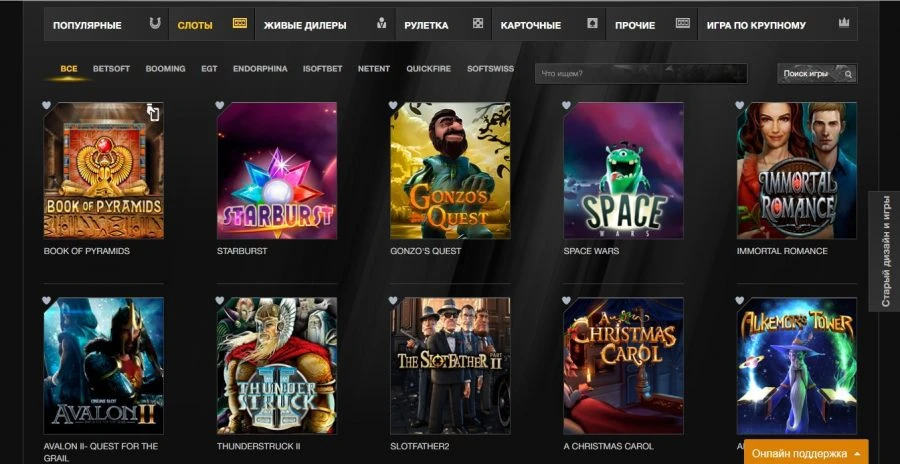Image resolution: width=900 pixels, height=464 pixels.
Task: Open the Старый дизайн и игры side panel
Action: point(885,252)
